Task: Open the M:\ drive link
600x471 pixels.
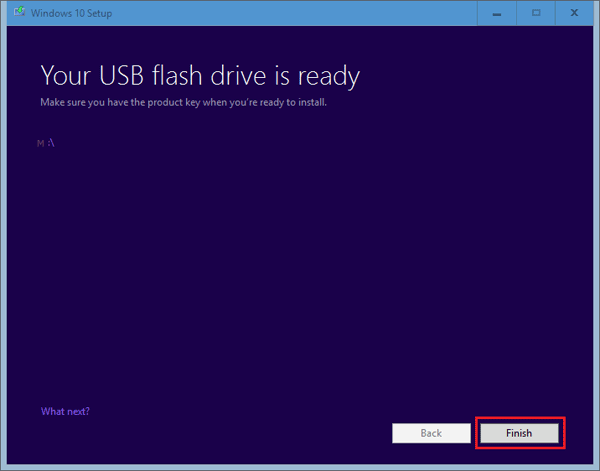Action: [46, 143]
